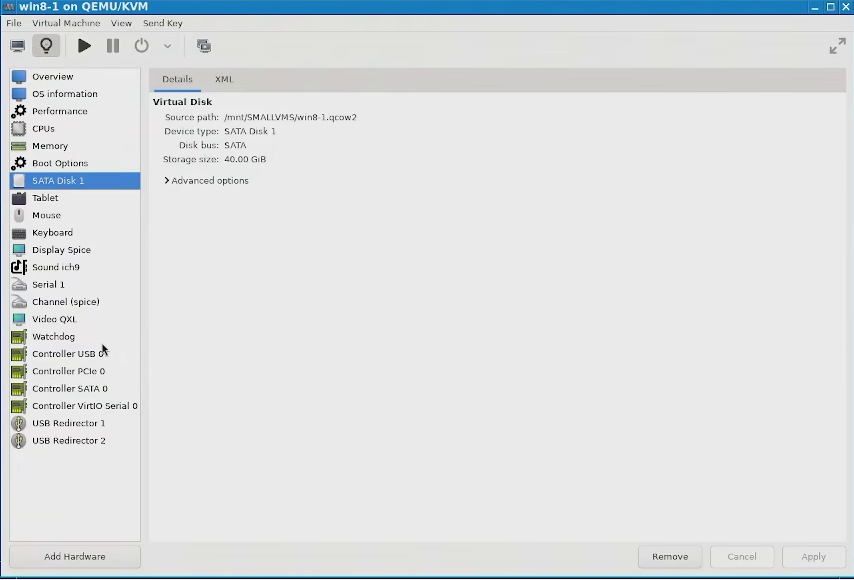Pause the virtual machine
This screenshot has height=580, width=854.
pos(113,46)
